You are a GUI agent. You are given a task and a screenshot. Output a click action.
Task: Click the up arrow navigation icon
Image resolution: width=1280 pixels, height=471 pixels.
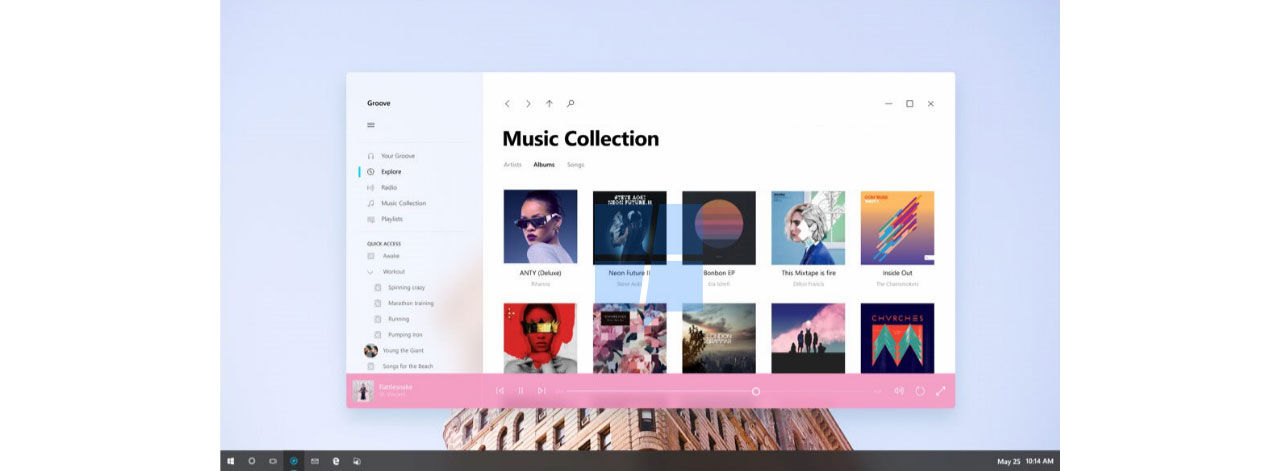pos(549,103)
